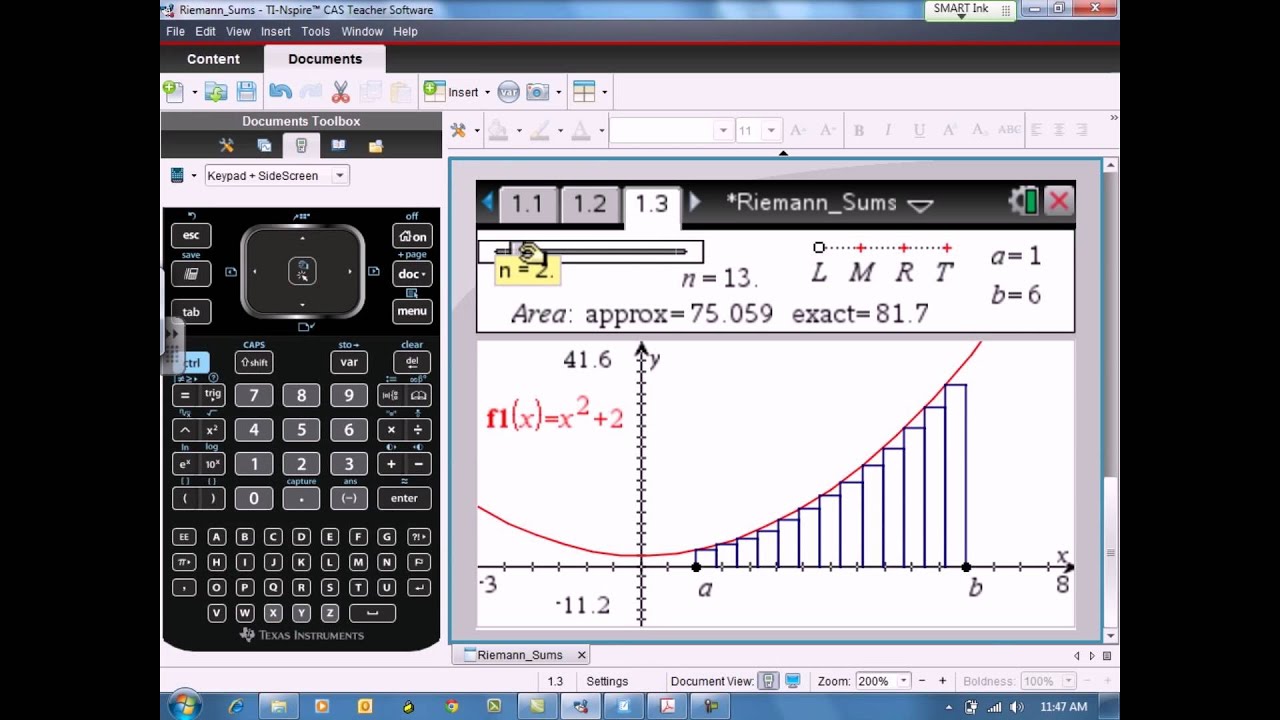Open the View menu

(x=238, y=32)
